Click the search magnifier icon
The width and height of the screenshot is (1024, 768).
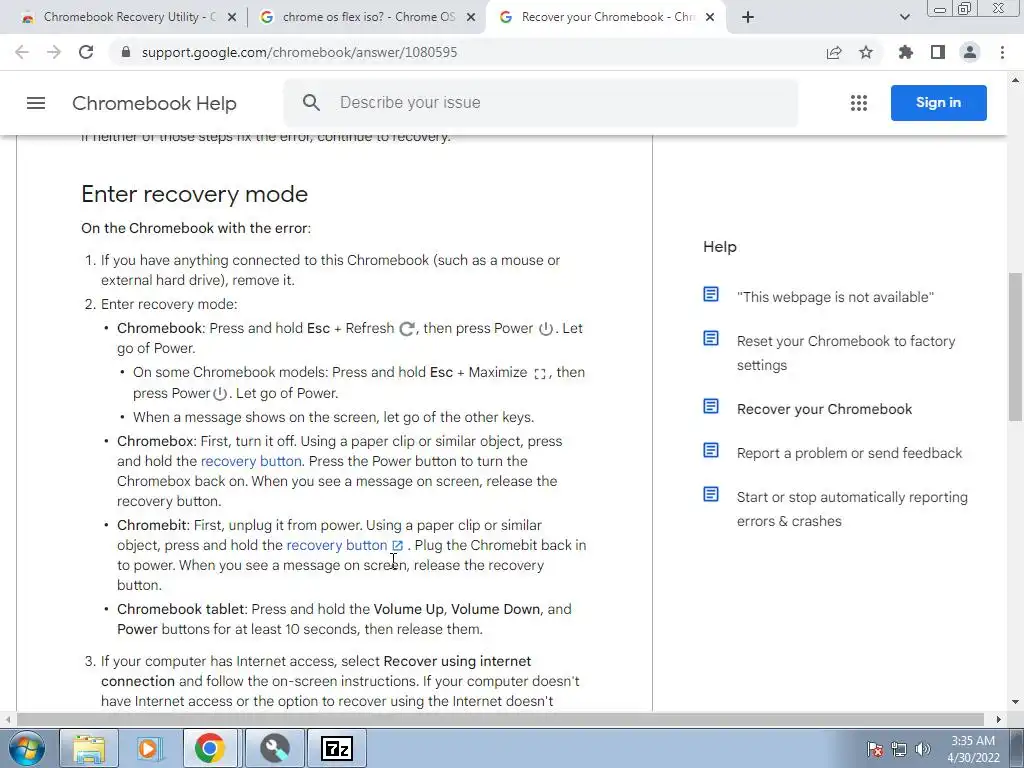point(312,103)
